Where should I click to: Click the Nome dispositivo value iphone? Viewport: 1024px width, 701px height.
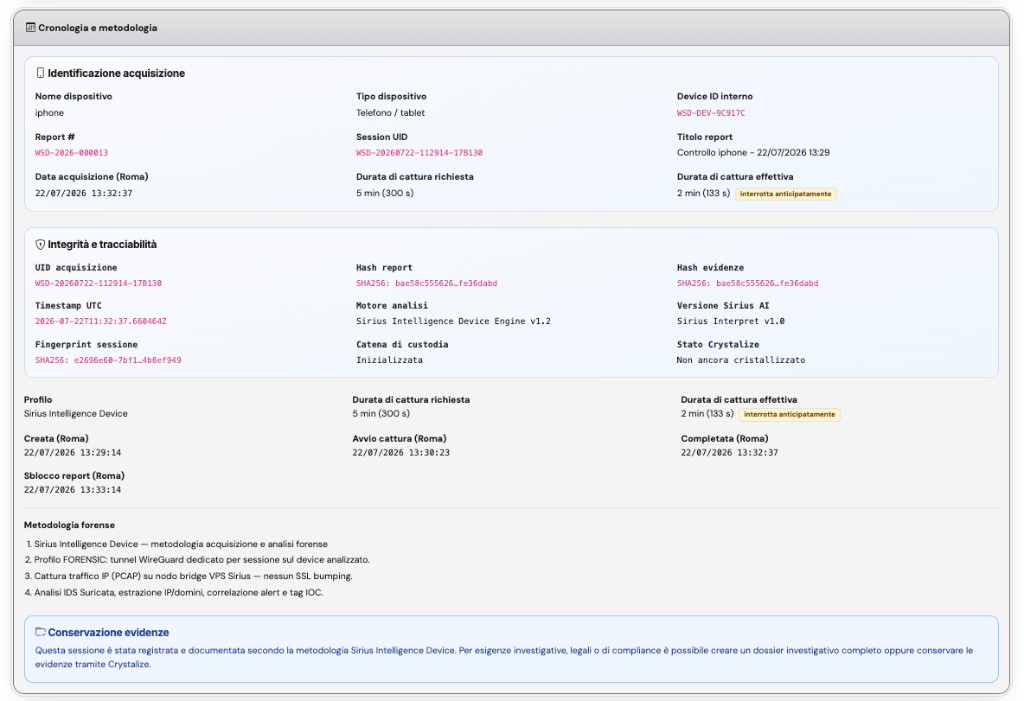click(49, 113)
